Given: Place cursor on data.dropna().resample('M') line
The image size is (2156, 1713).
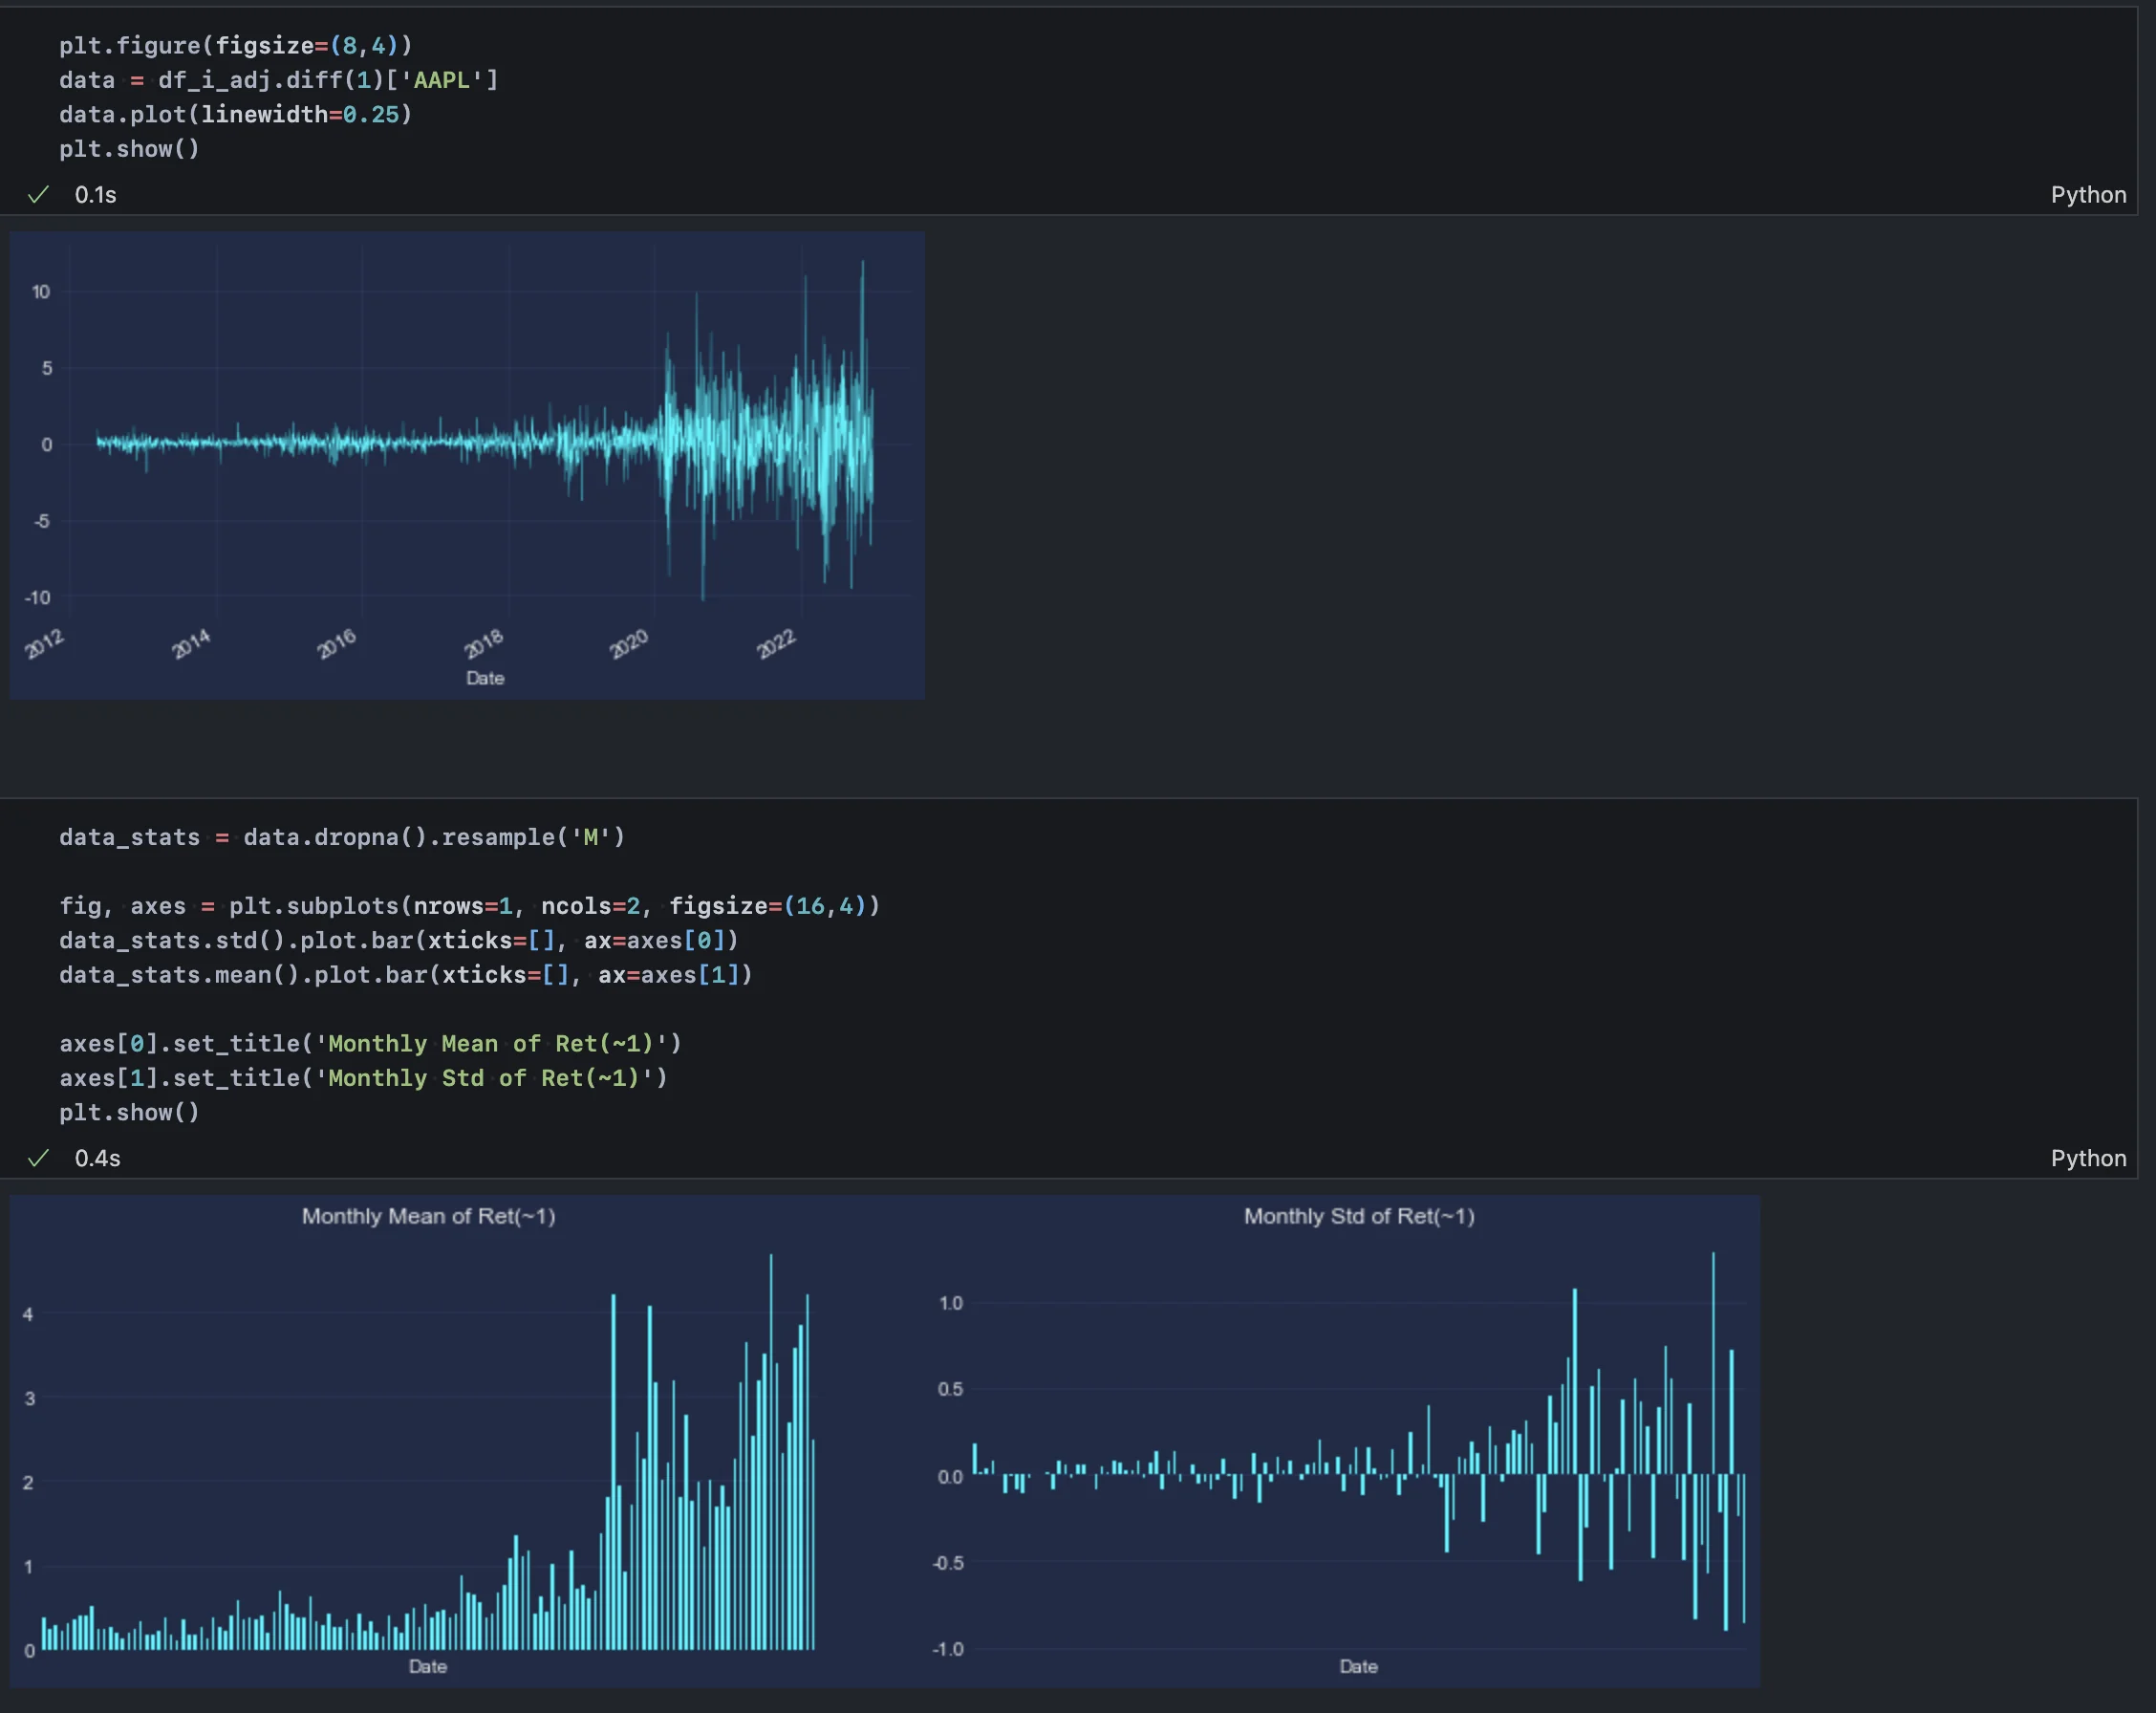Looking at the screenshot, I should pyautogui.click(x=341, y=837).
